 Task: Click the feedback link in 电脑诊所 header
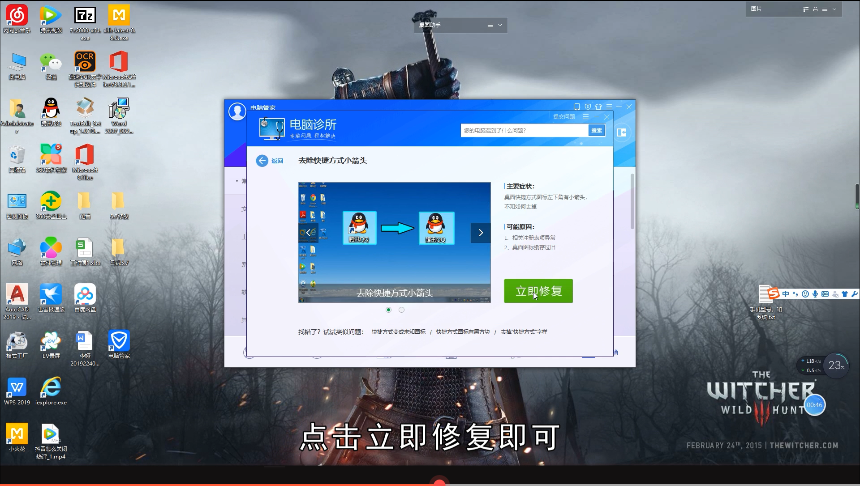564,116
